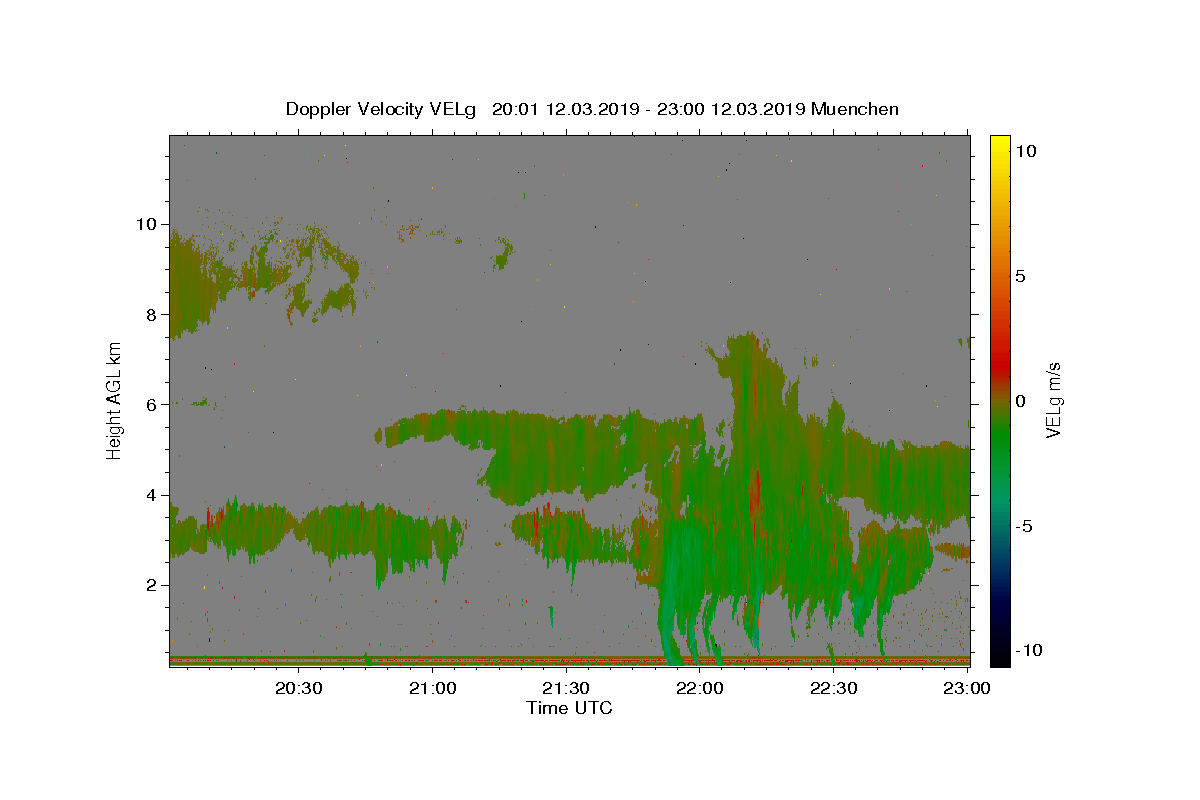Click the 'VELg m/s' colorbar title
1200x800 pixels.
pos(1053,400)
